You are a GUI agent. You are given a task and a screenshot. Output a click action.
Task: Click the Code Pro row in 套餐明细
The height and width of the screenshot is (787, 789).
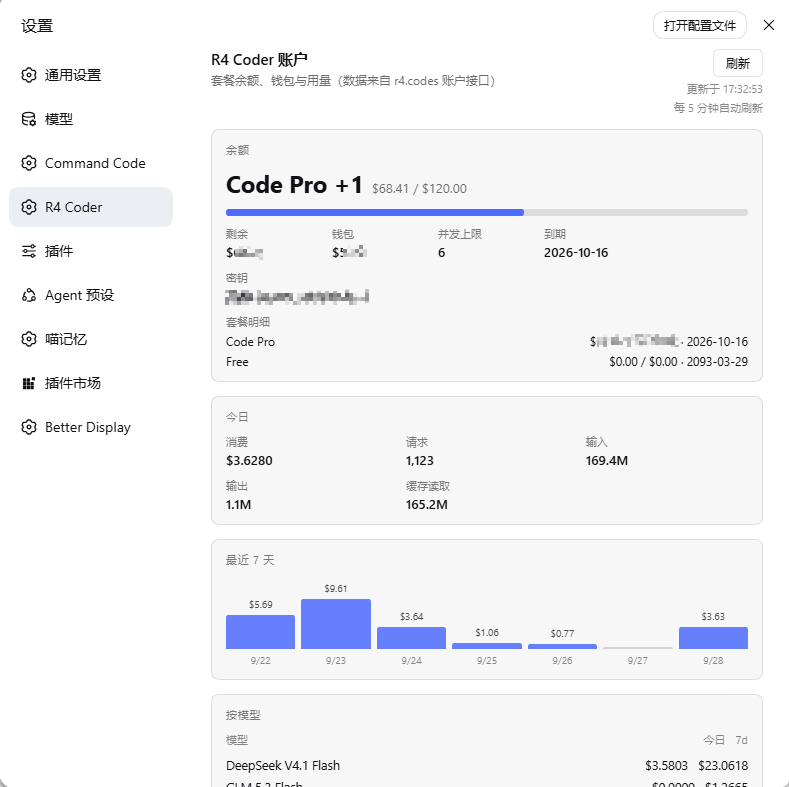[487, 342]
